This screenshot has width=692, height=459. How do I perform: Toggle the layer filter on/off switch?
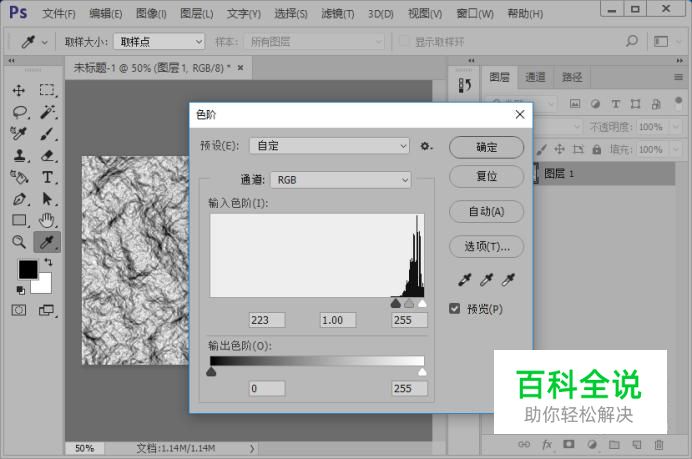679,103
